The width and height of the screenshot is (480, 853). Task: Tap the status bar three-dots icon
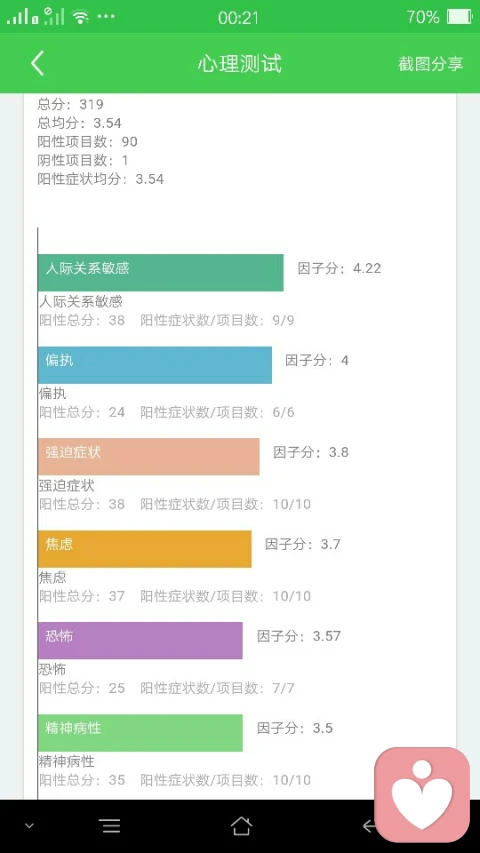[106, 17]
